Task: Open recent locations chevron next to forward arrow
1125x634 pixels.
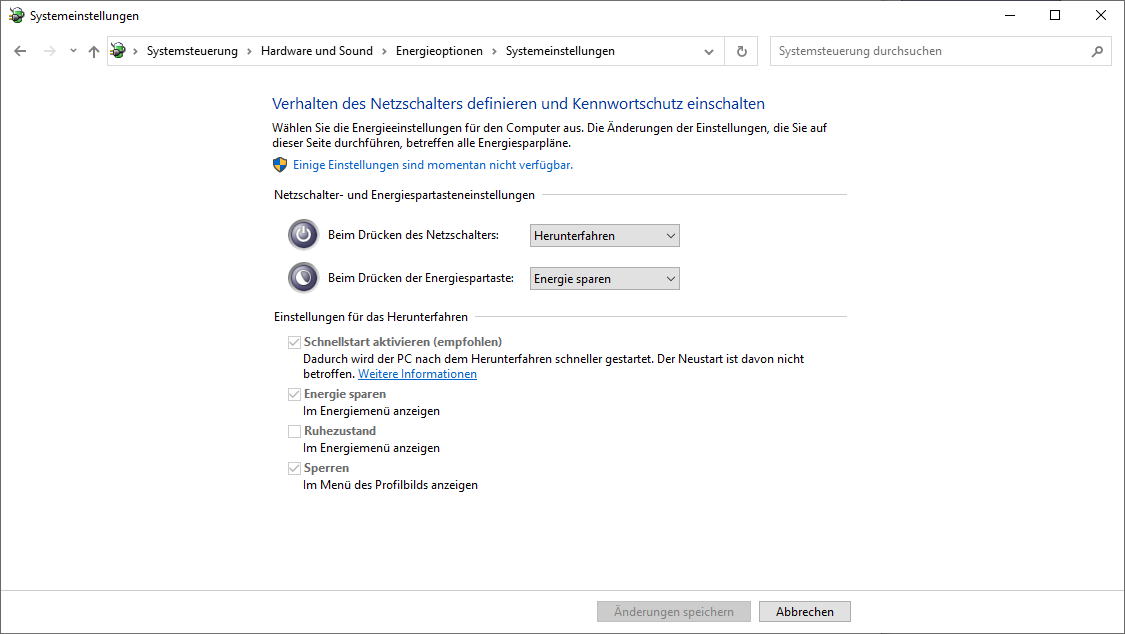Action: click(73, 51)
